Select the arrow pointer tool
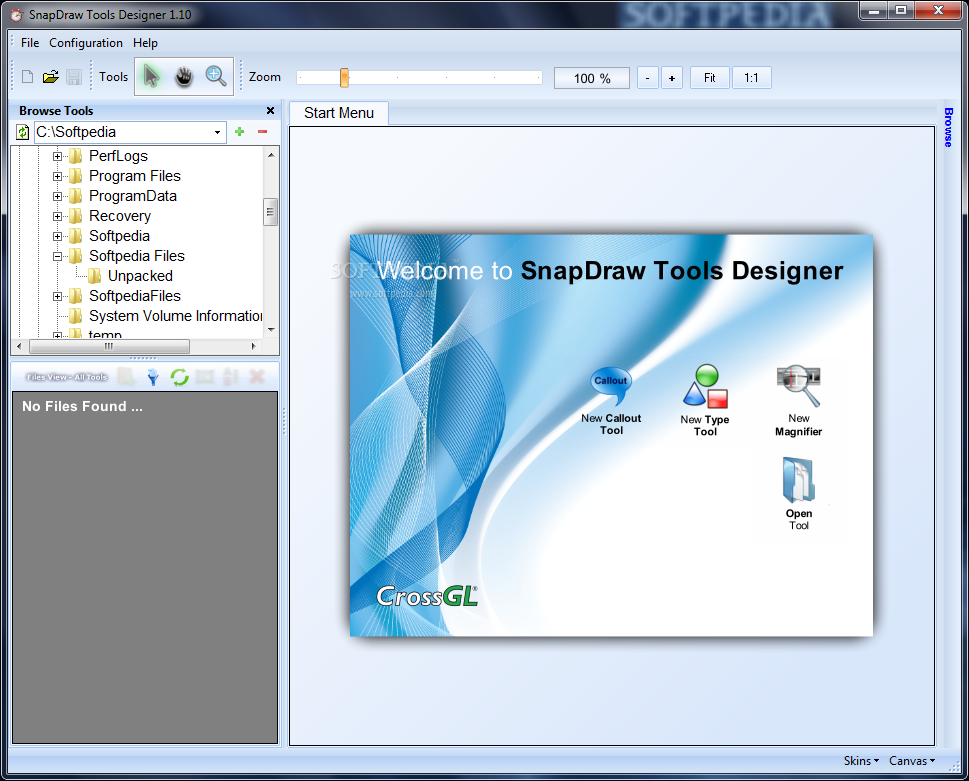Image resolution: width=969 pixels, height=781 pixels. 151,77
